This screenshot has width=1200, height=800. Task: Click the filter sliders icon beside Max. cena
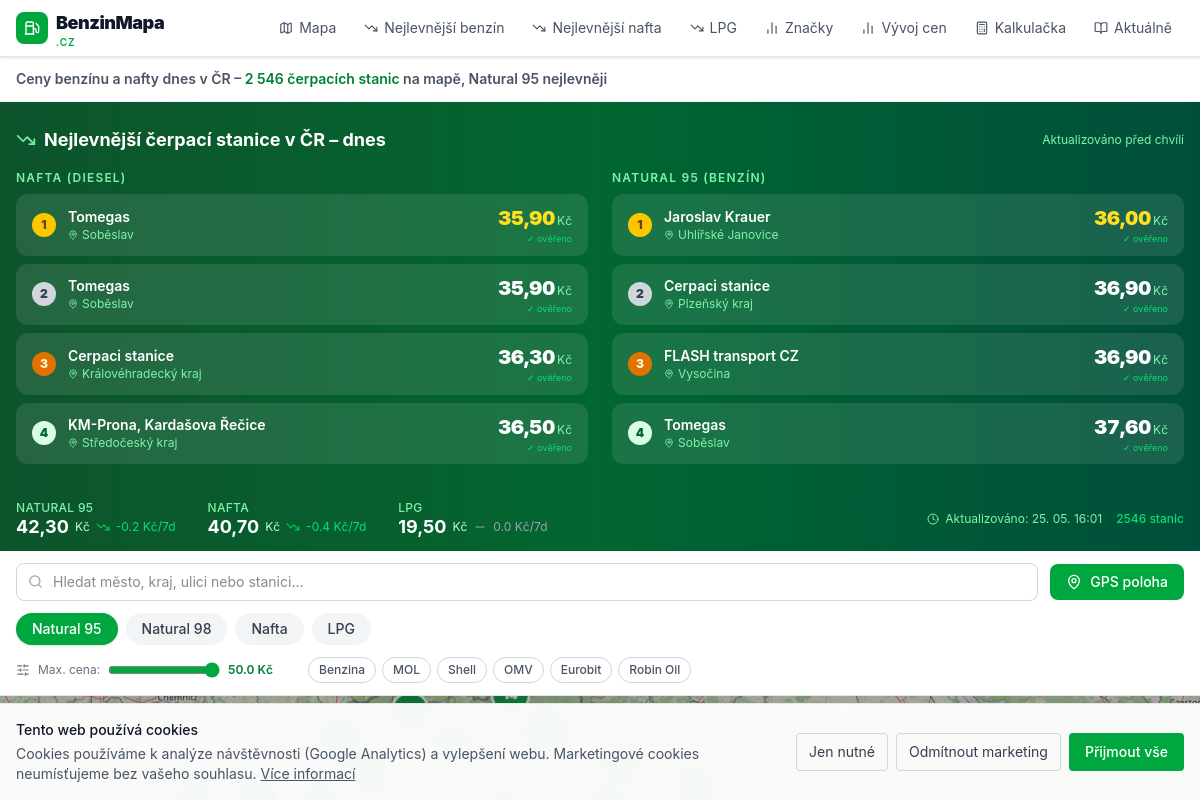click(23, 670)
